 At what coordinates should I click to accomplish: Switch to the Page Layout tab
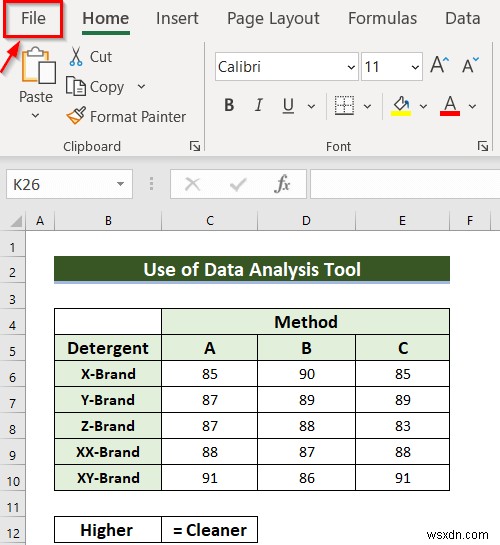[273, 18]
